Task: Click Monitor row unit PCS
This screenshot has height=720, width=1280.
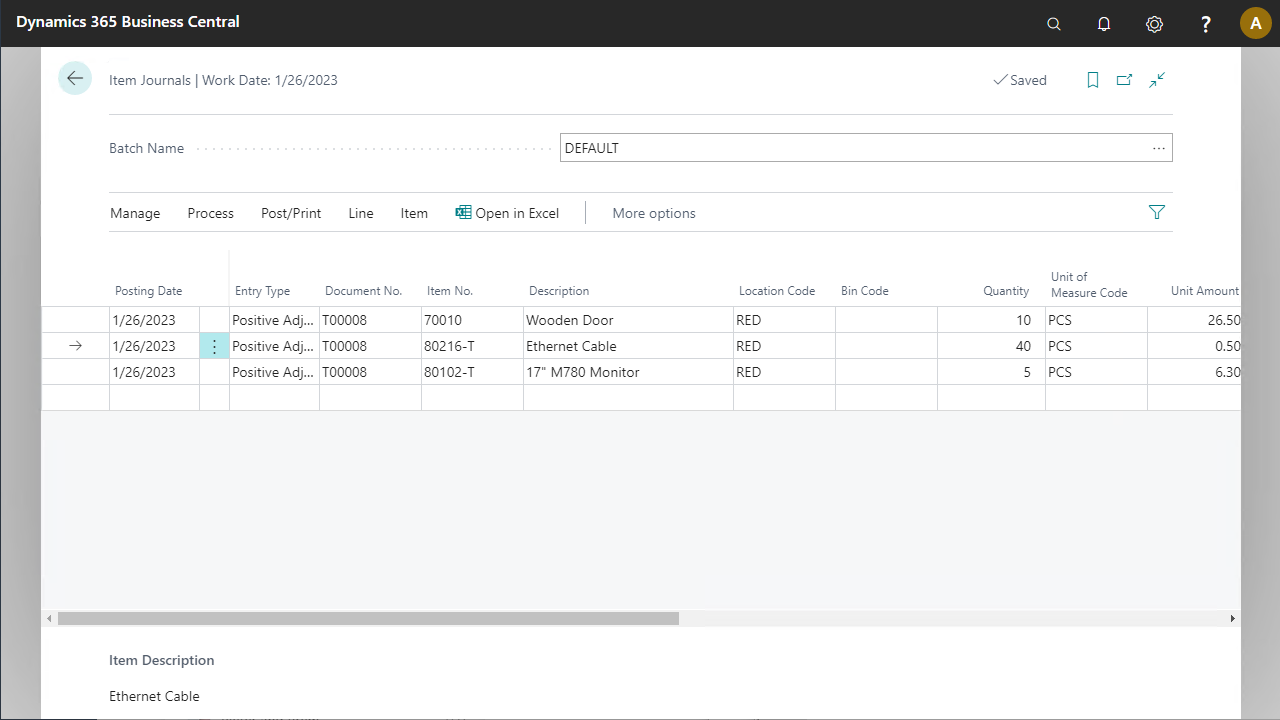Action: pos(1096,372)
